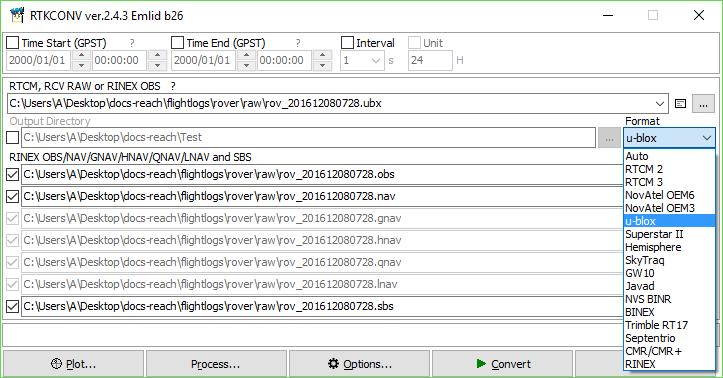Click question mark after RINEX OBS label
The width and height of the screenshot is (723, 378).
173,86
